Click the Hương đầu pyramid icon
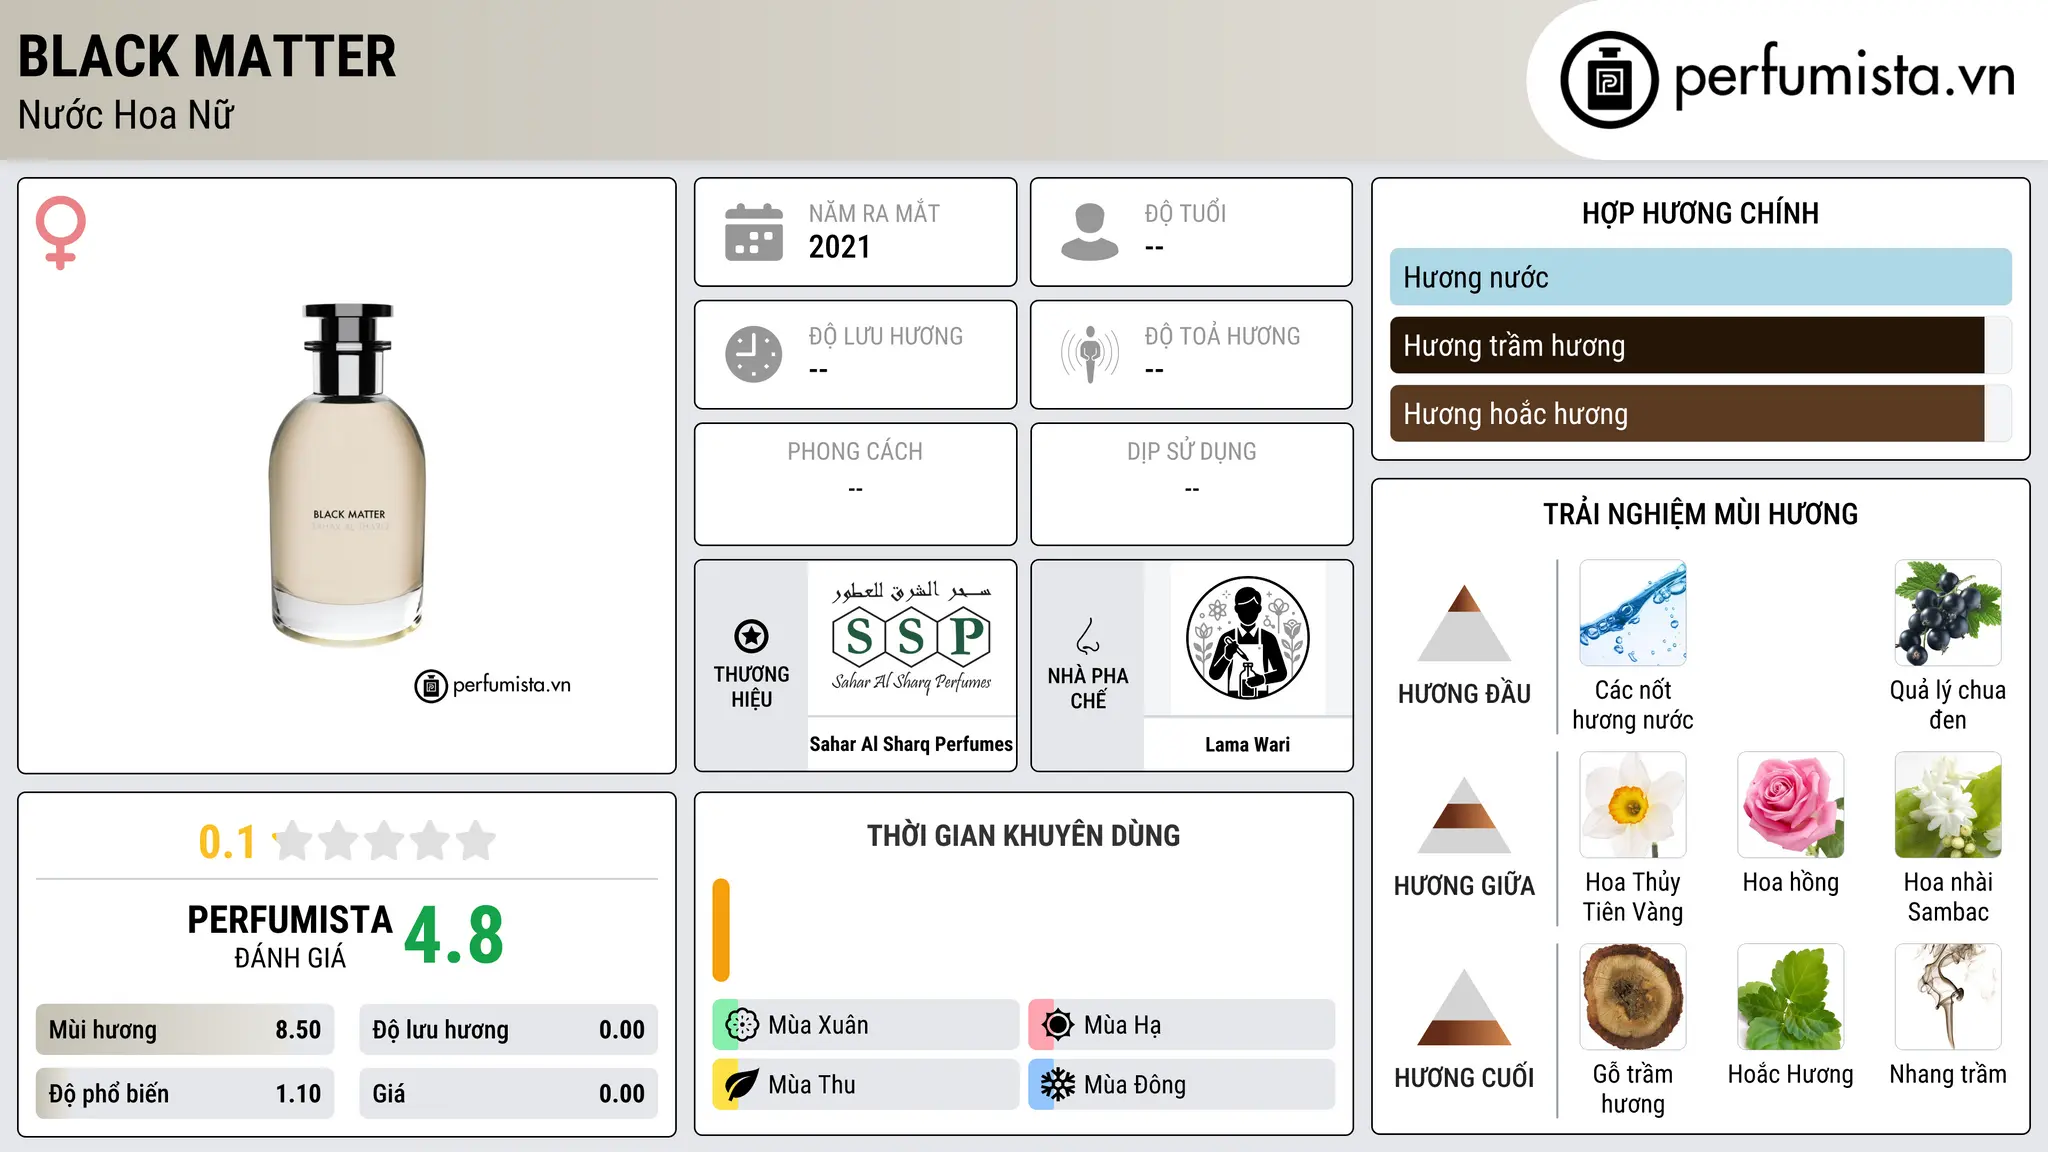 click(x=1464, y=623)
